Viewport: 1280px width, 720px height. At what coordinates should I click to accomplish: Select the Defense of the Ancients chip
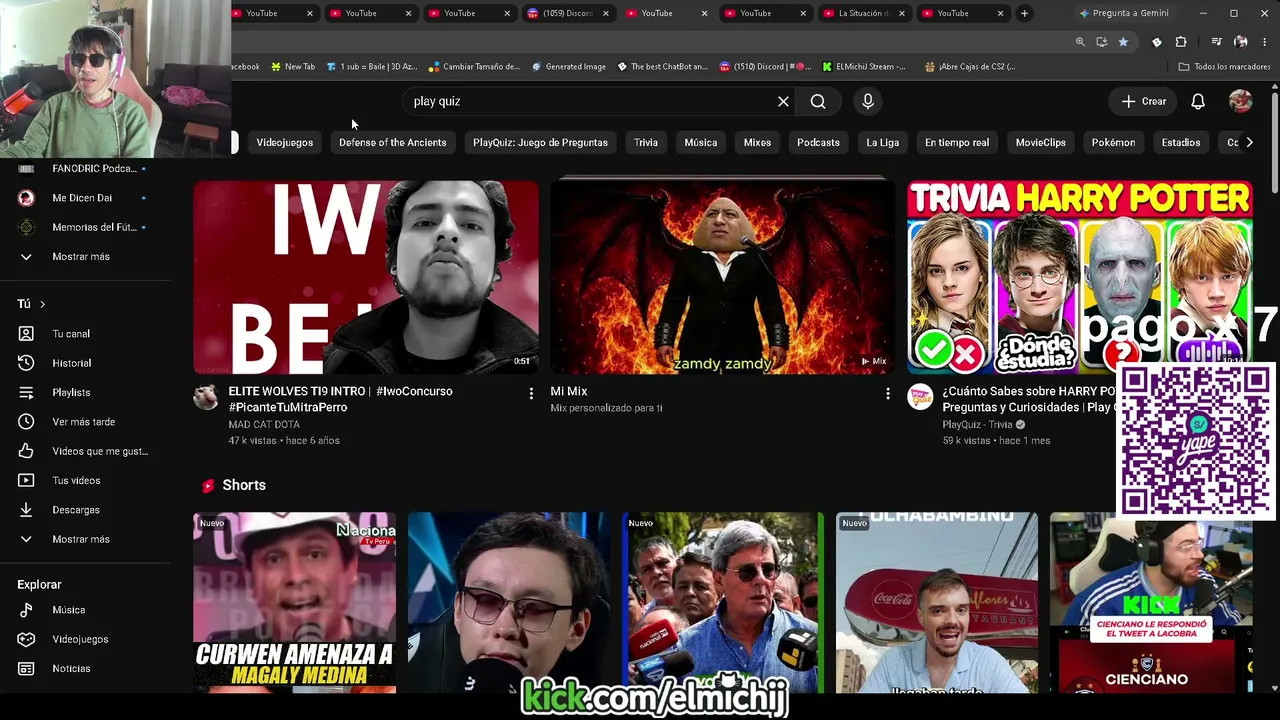392,142
